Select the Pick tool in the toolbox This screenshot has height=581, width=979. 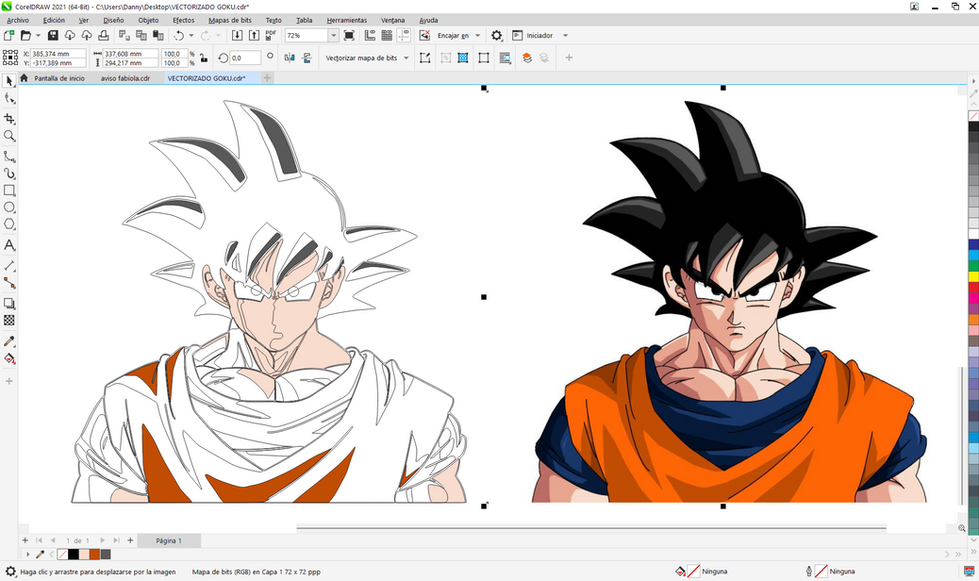tap(9, 81)
